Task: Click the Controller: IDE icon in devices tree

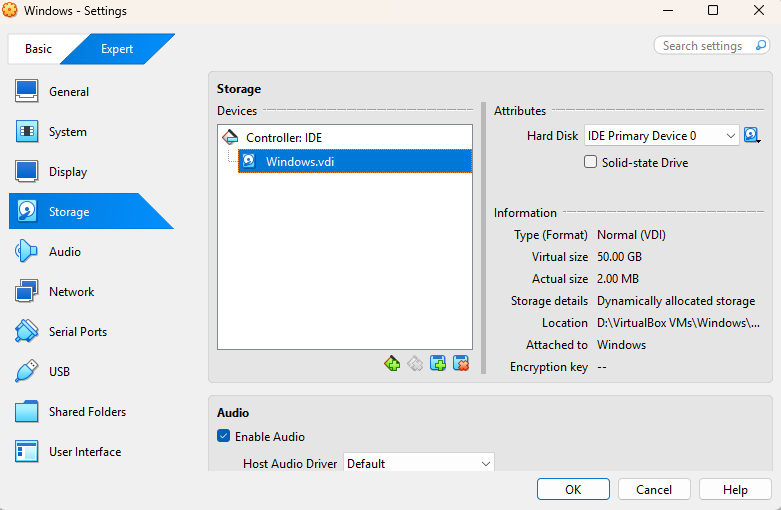Action: point(230,137)
